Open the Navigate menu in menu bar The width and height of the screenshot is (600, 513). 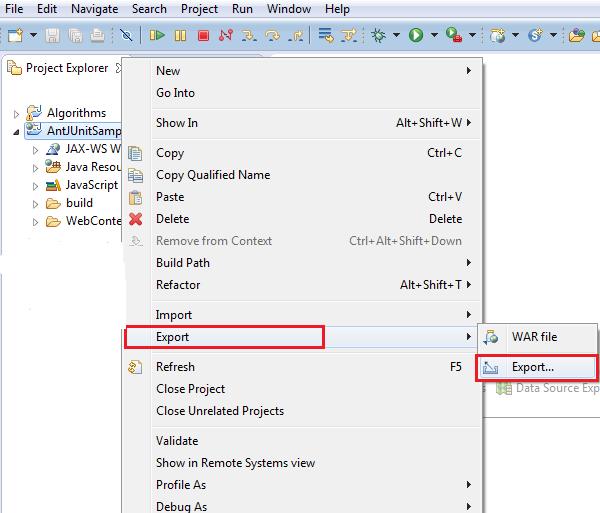tap(94, 9)
